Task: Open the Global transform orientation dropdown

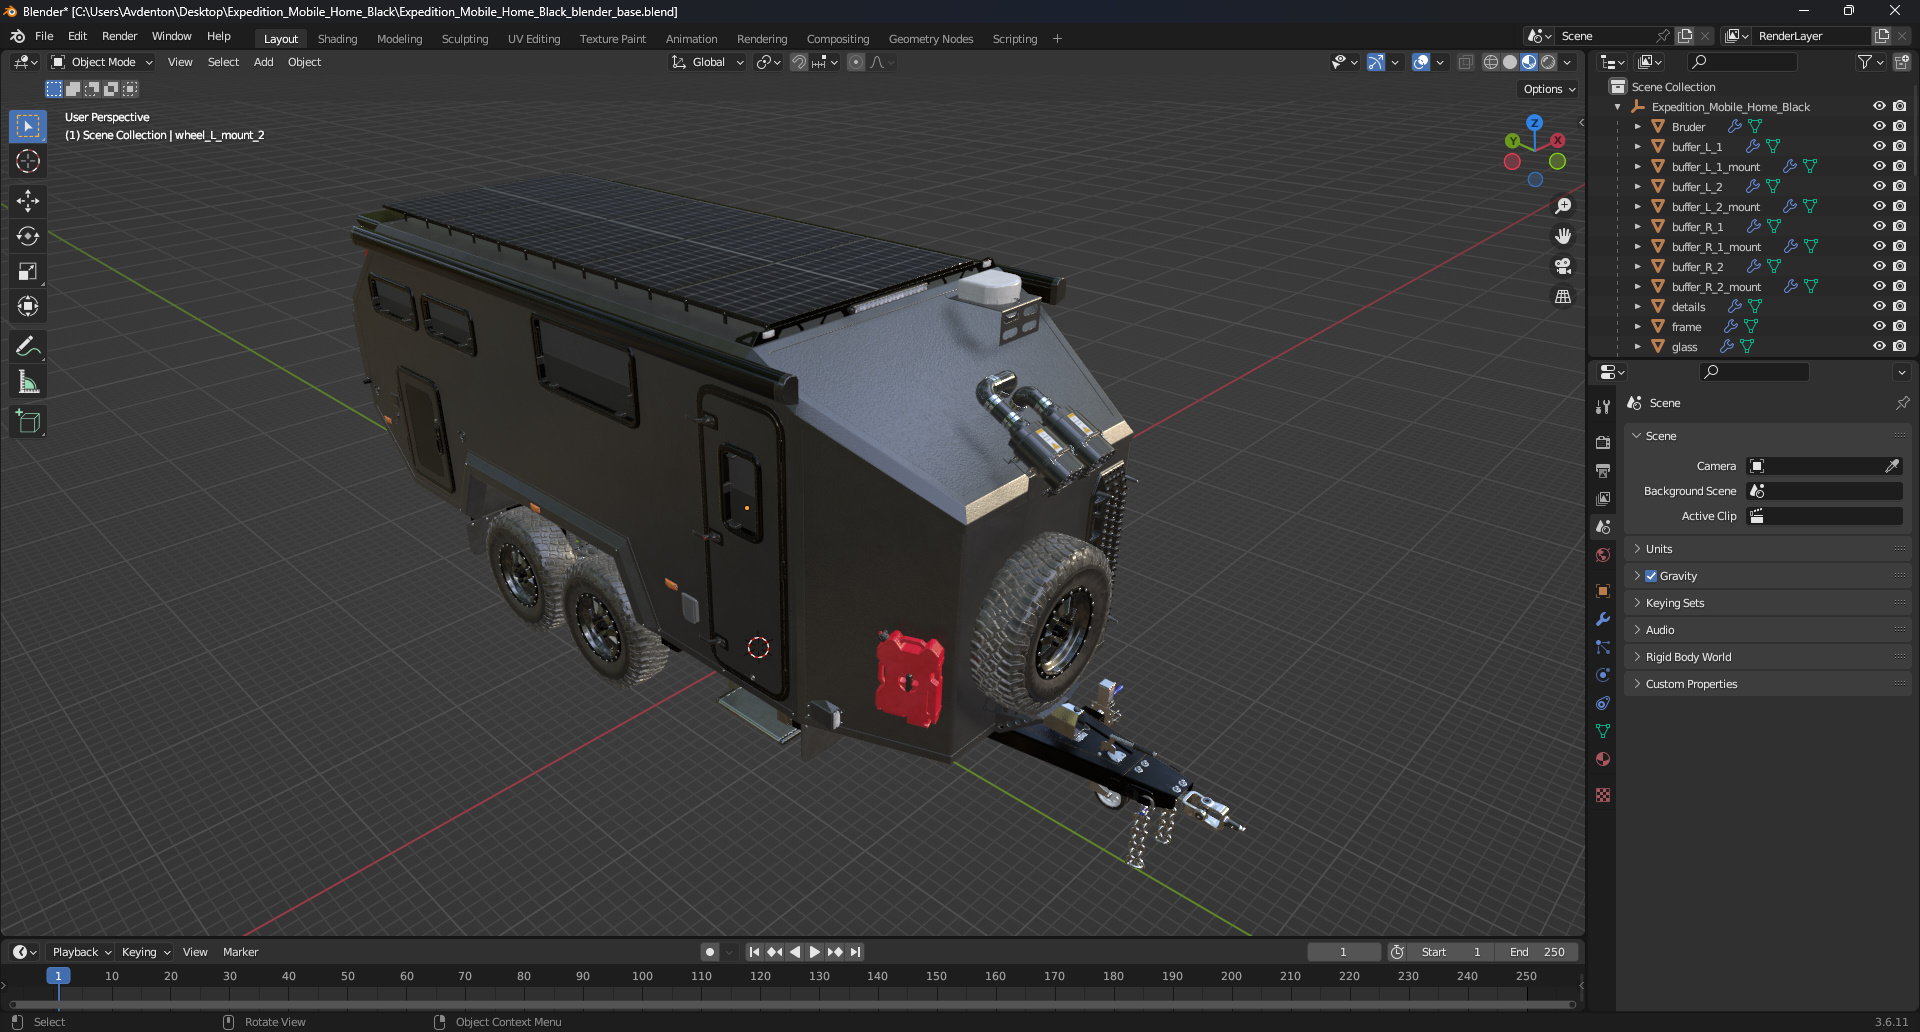Action: [707, 62]
